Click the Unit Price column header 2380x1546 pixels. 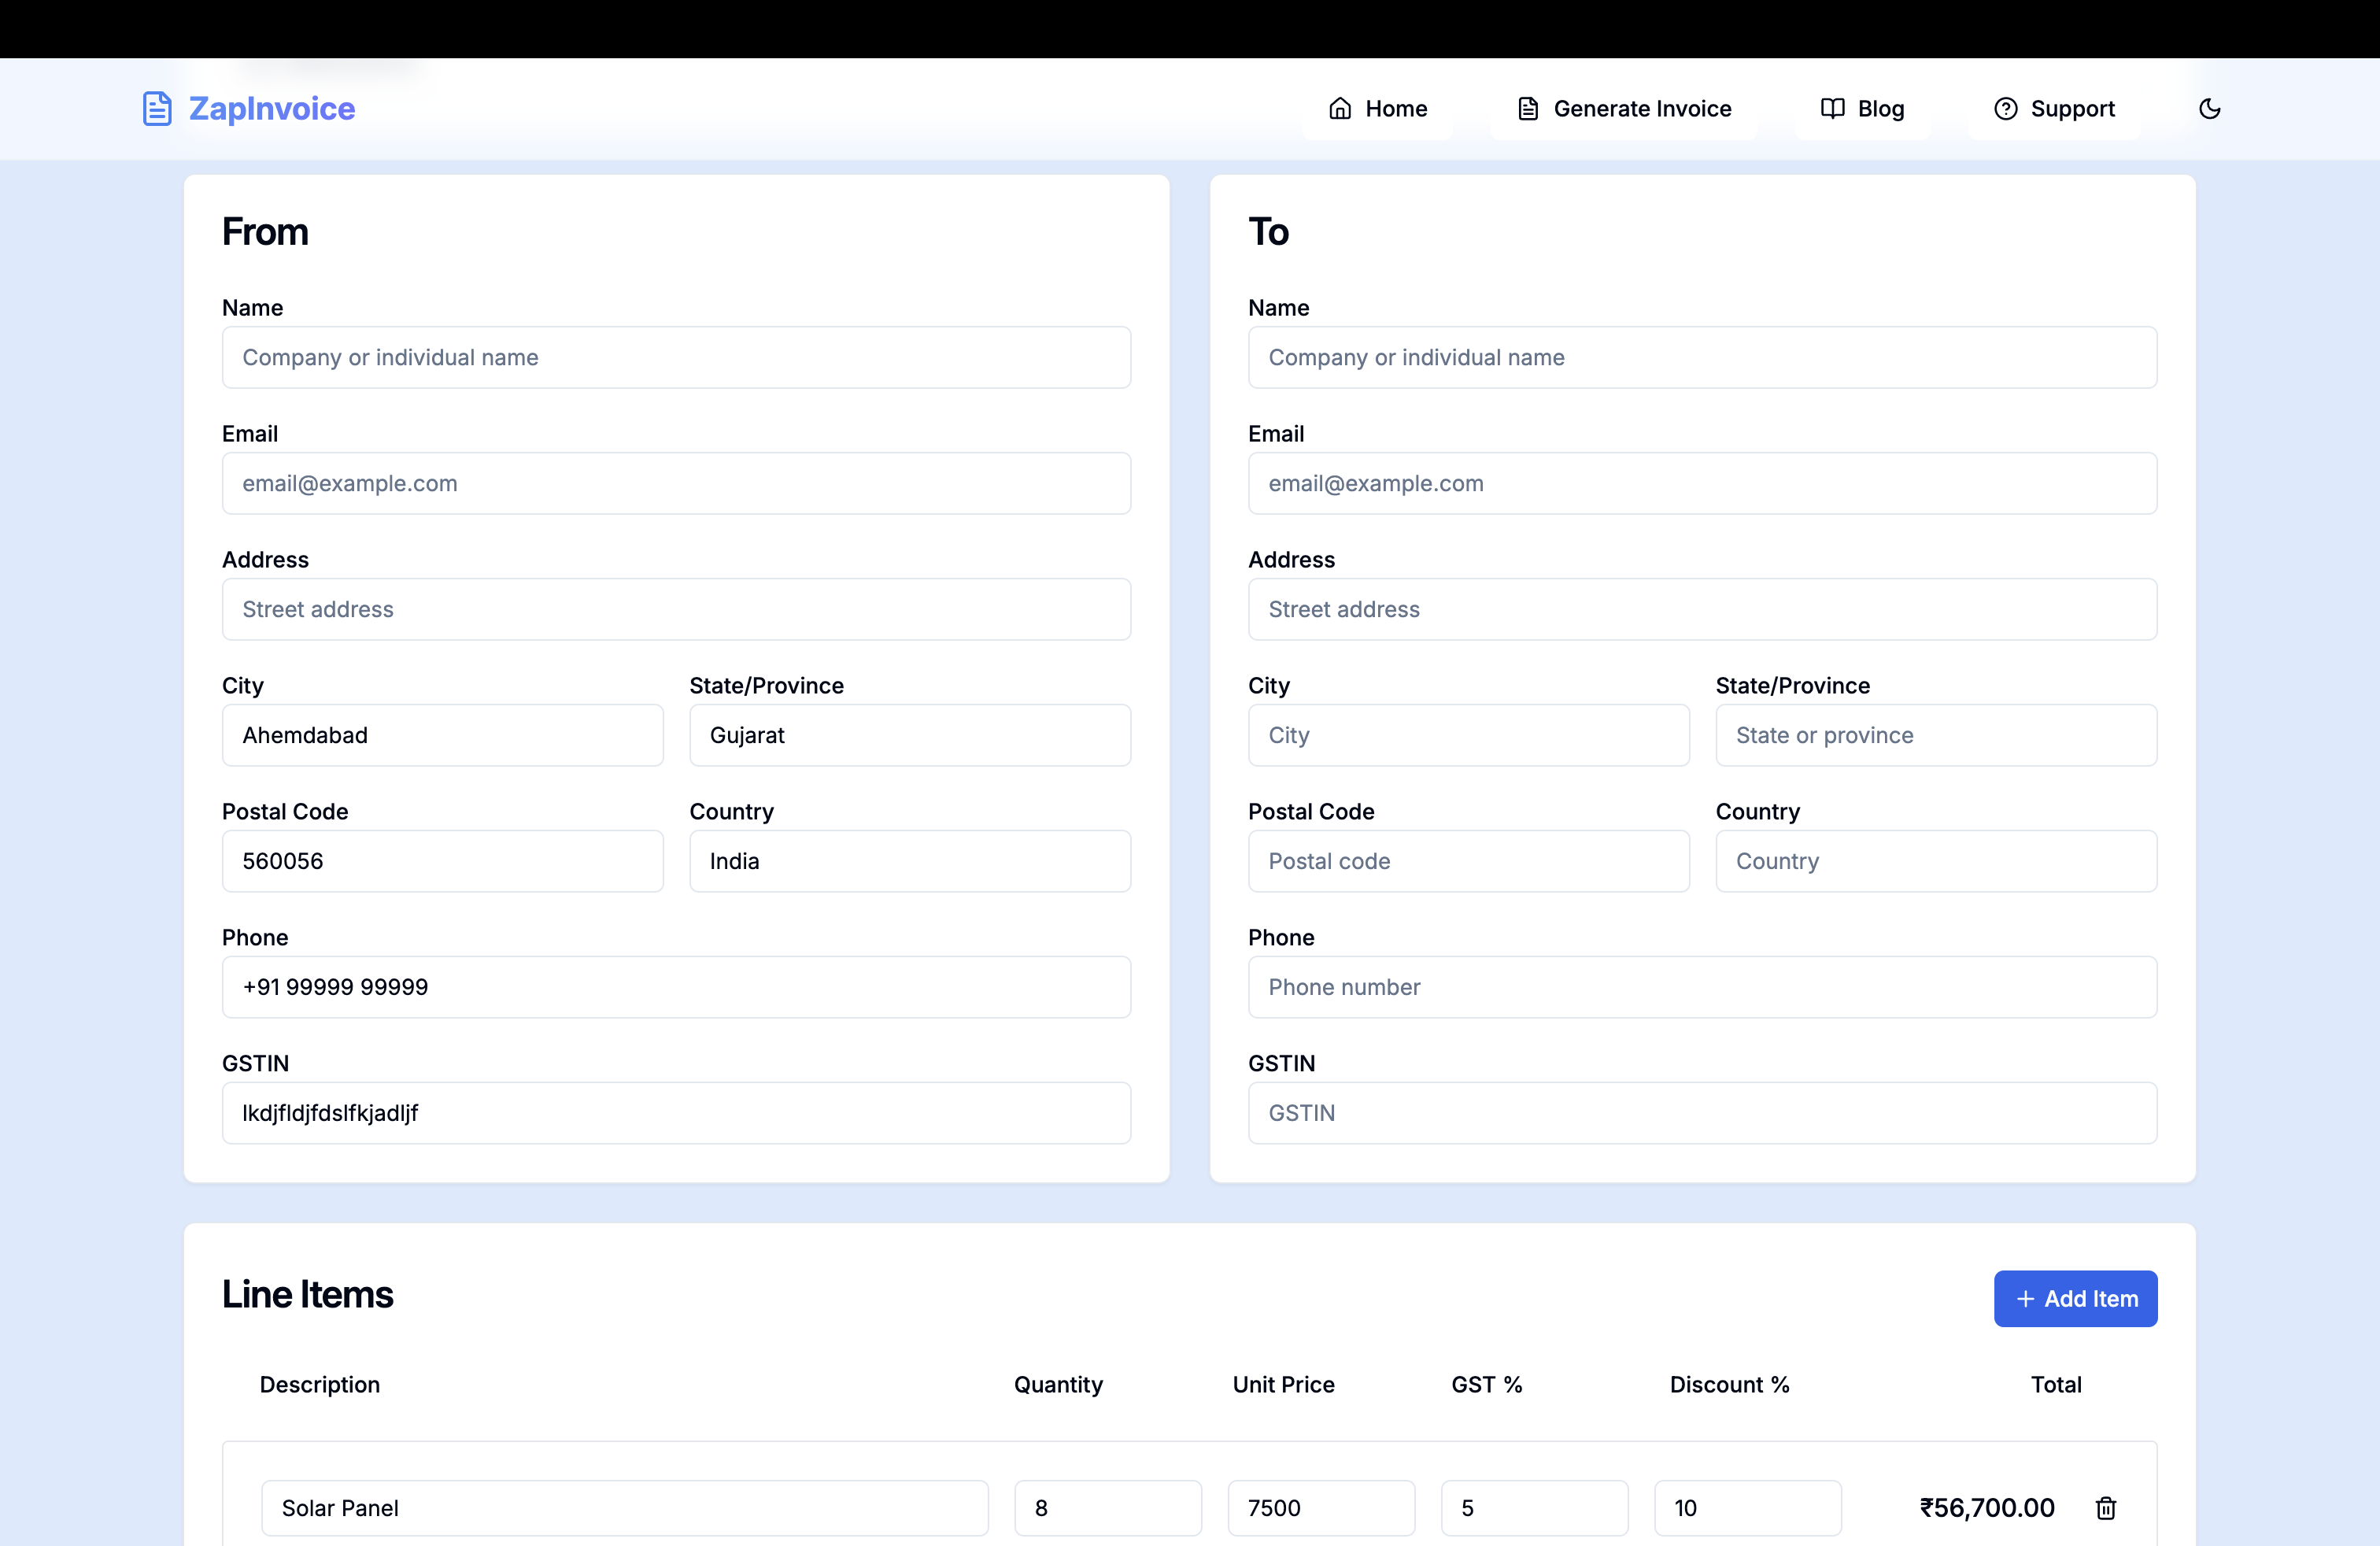[x=1283, y=1384]
